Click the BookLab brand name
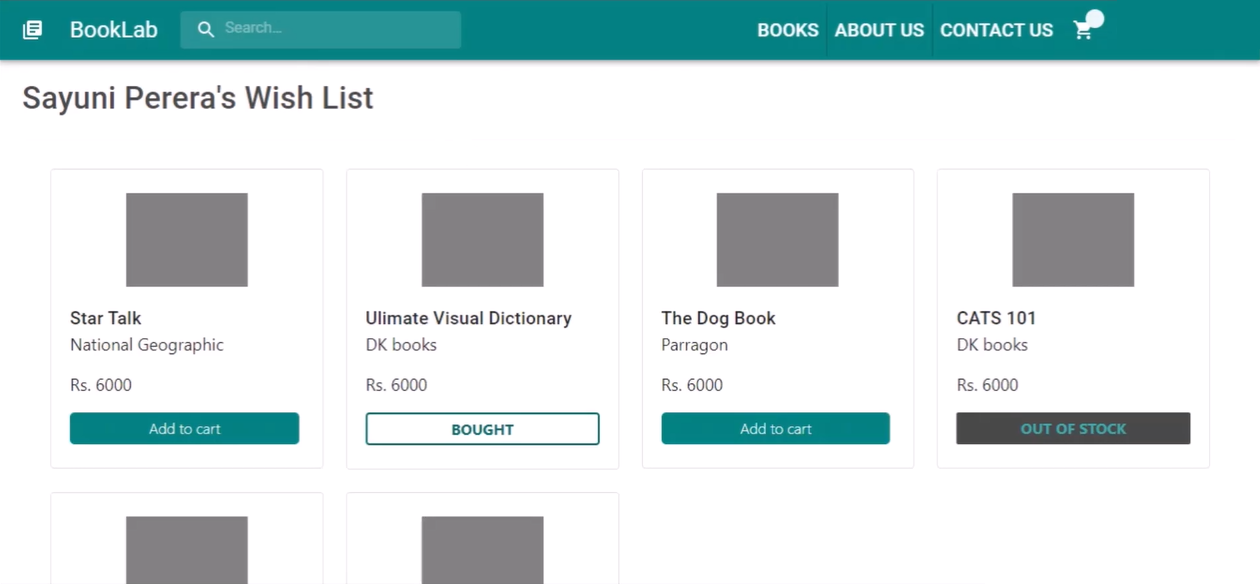This screenshot has height=584, width=1260. click(113, 30)
